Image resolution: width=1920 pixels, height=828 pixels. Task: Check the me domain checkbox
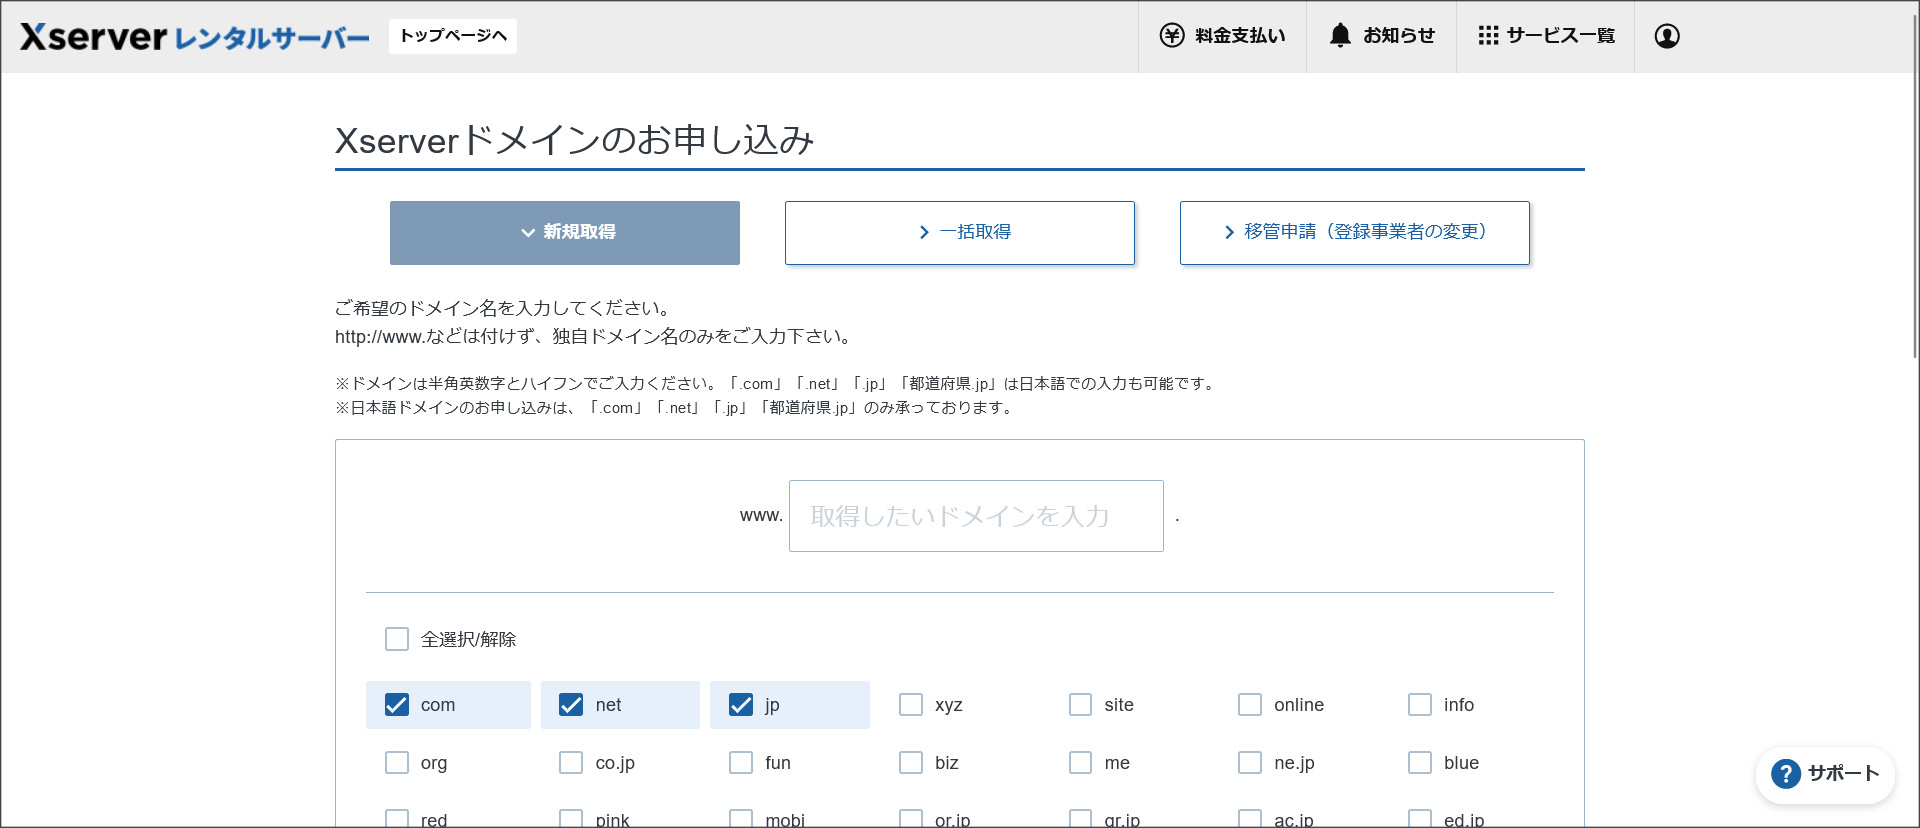[1081, 763]
